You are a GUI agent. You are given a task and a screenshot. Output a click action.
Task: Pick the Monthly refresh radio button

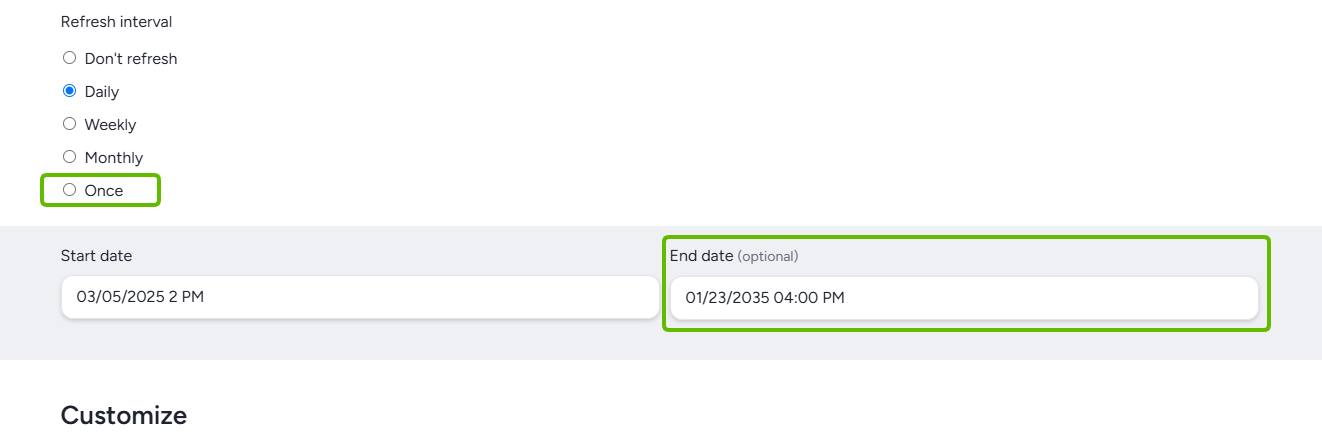69,157
